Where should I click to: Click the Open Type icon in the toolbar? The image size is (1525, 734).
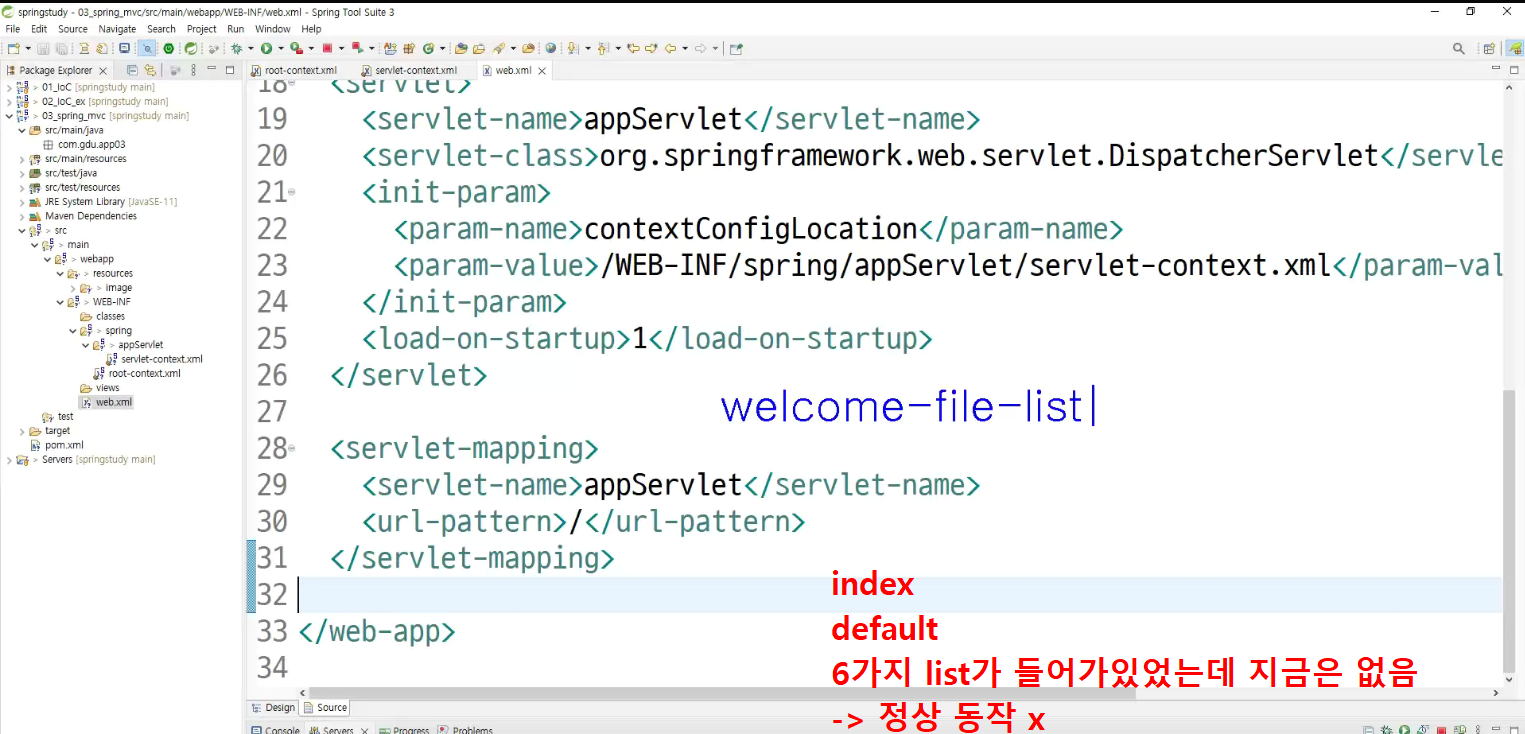(x=460, y=48)
